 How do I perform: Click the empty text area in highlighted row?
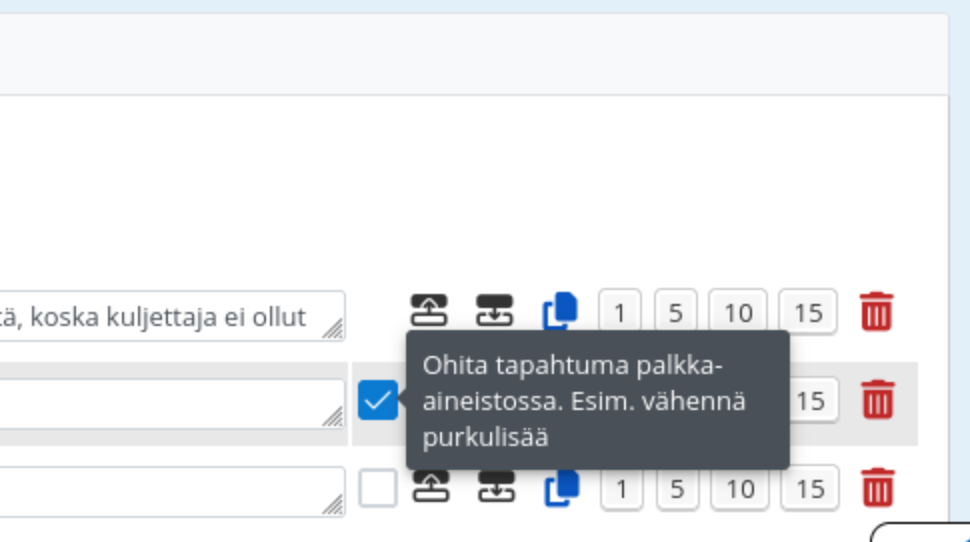point(172,404)
